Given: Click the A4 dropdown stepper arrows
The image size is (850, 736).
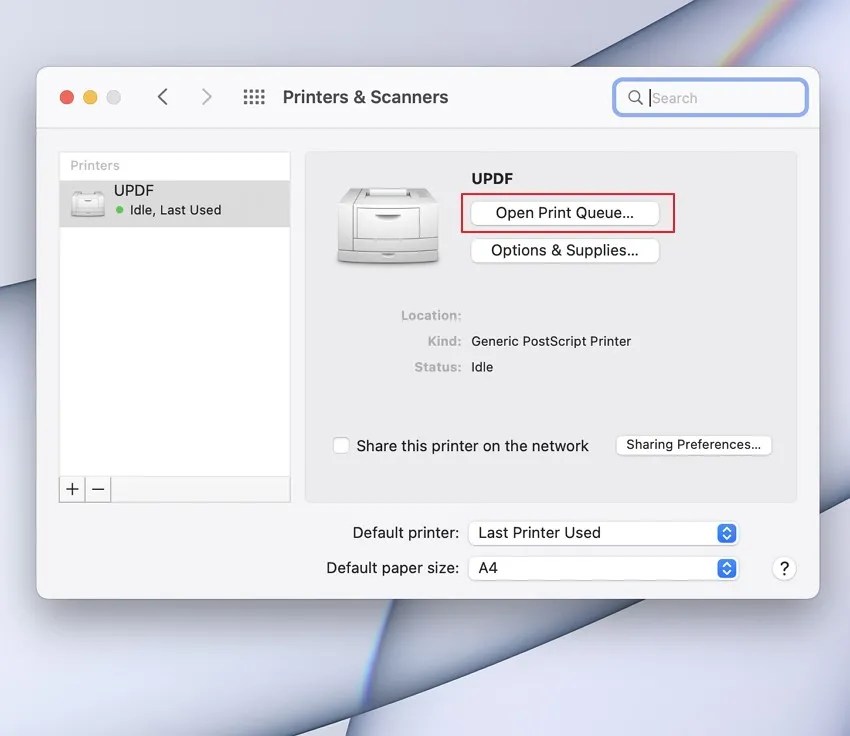Looking at the screenshot, I should coord(725,568).
